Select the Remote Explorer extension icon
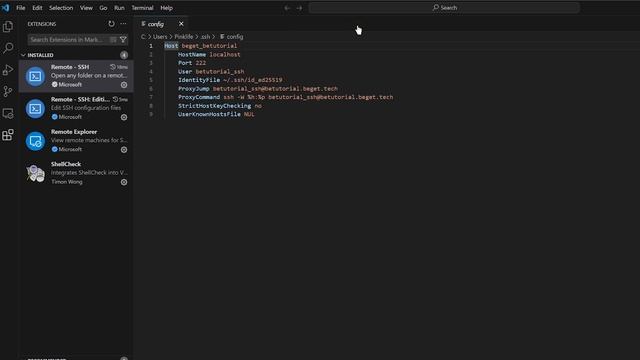The width and height of the screenshot is (640, 360). click(36, 141)
